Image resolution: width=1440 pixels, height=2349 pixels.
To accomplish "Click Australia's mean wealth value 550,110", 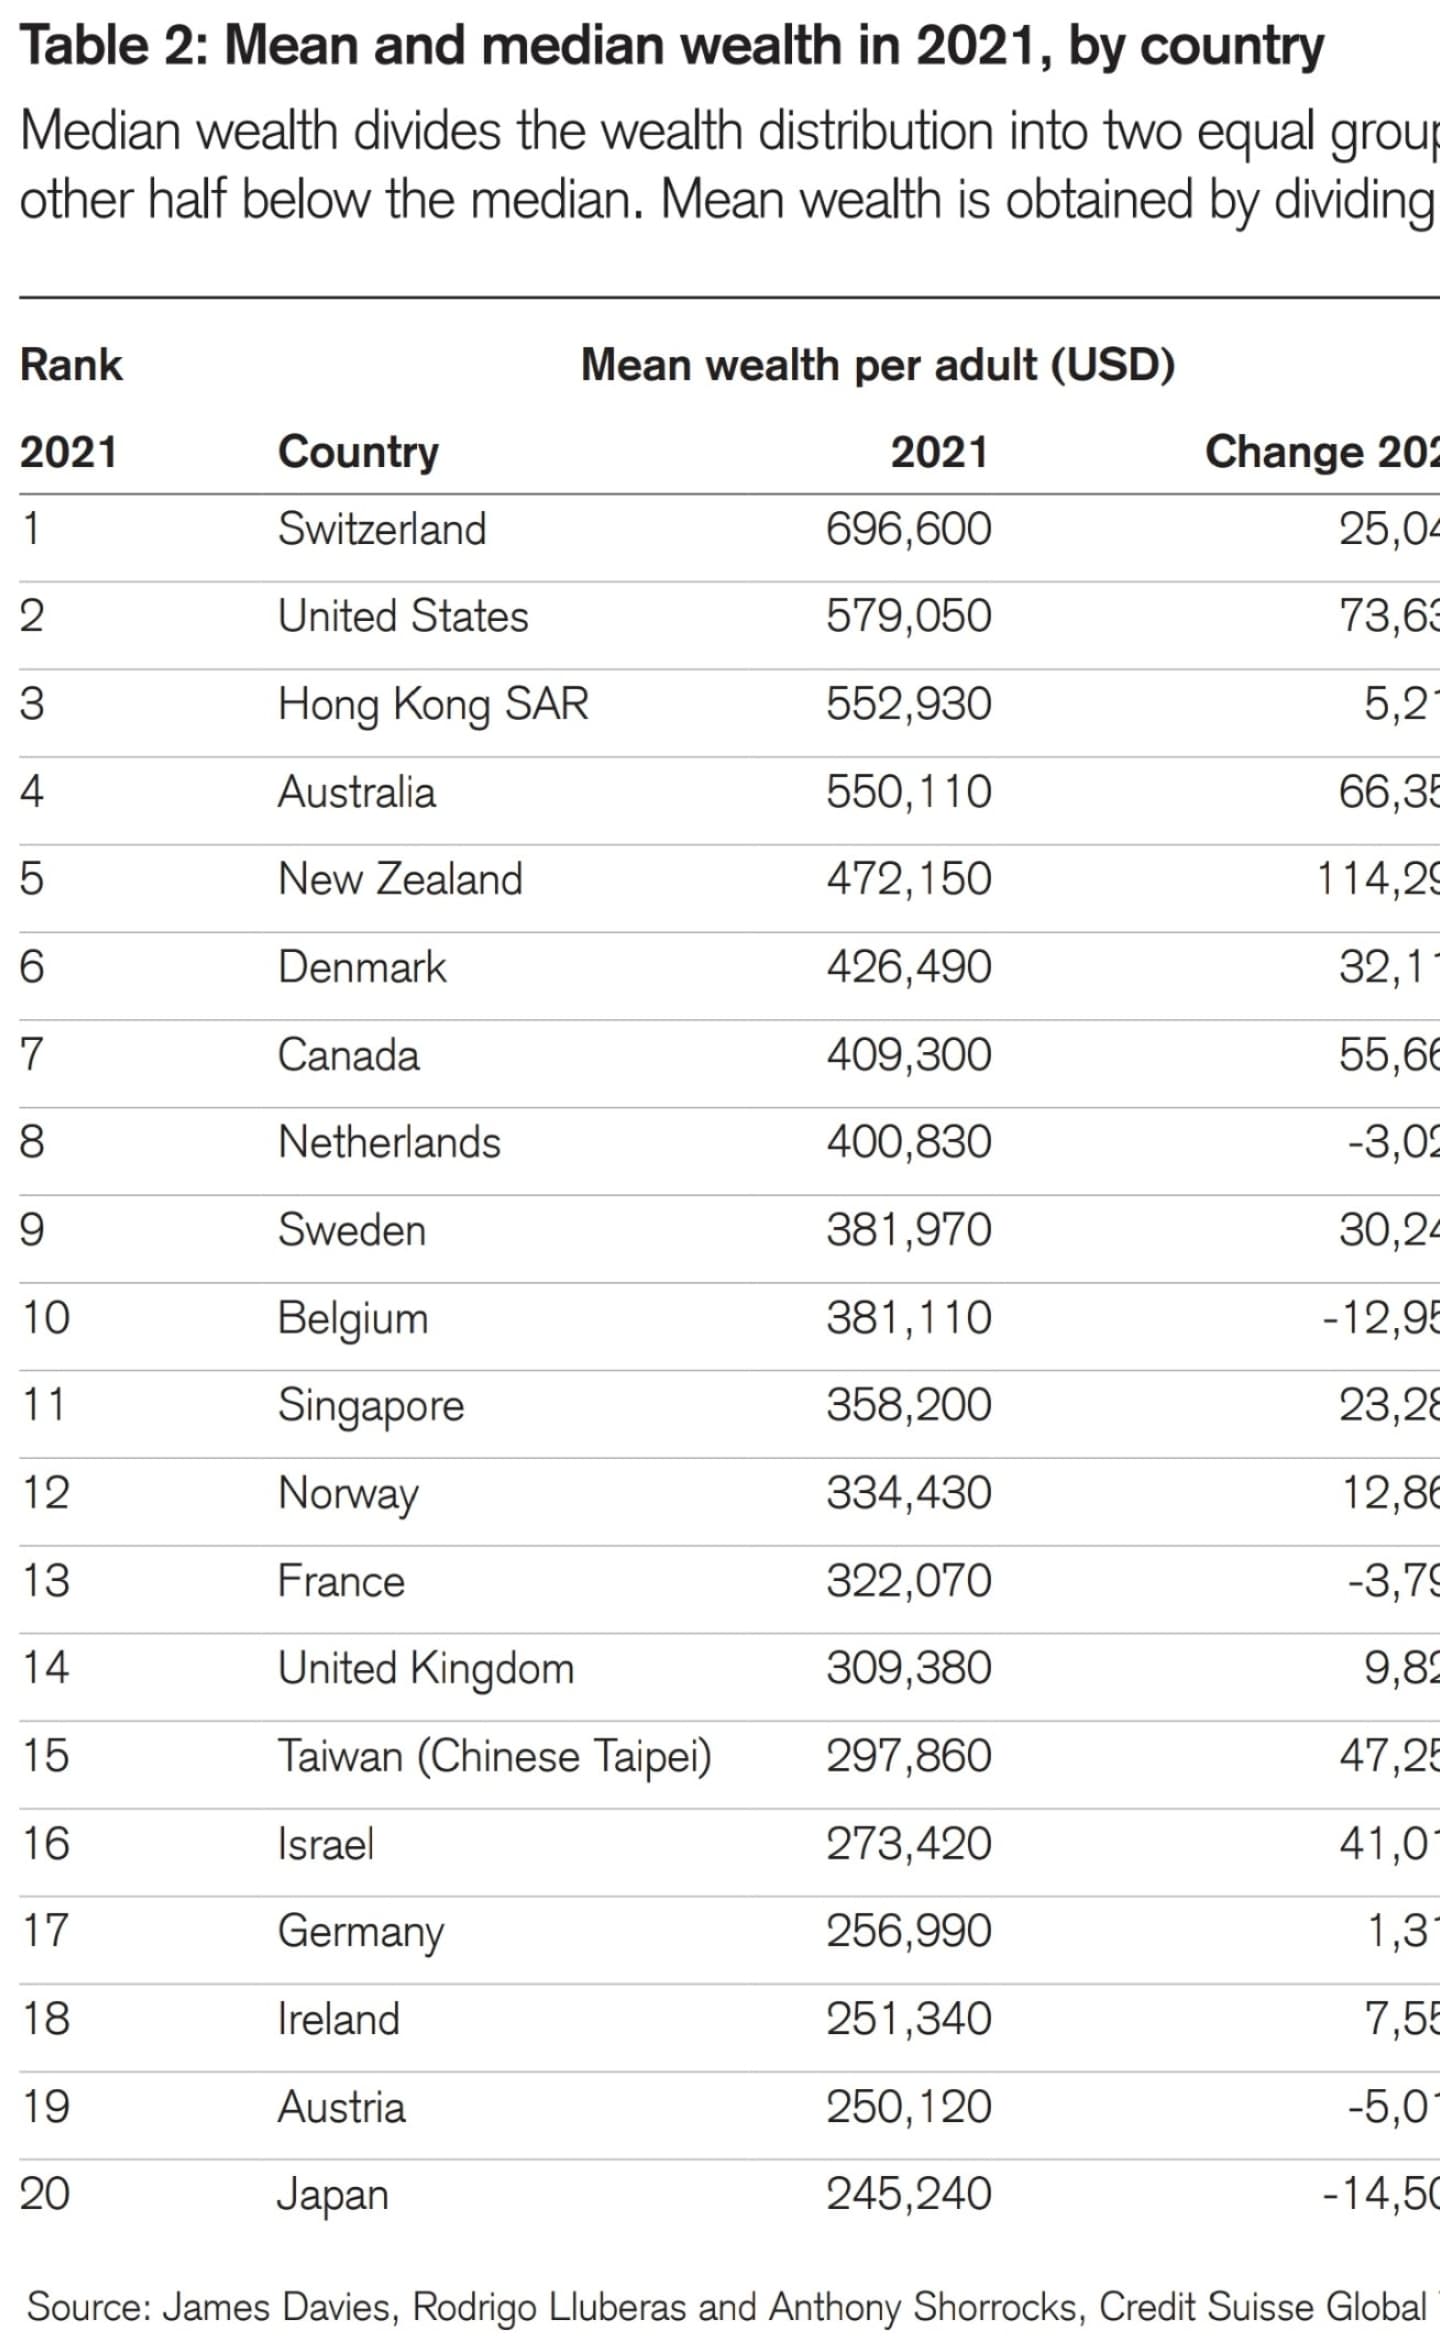I will pyautogui.click(x=908, y=792).
